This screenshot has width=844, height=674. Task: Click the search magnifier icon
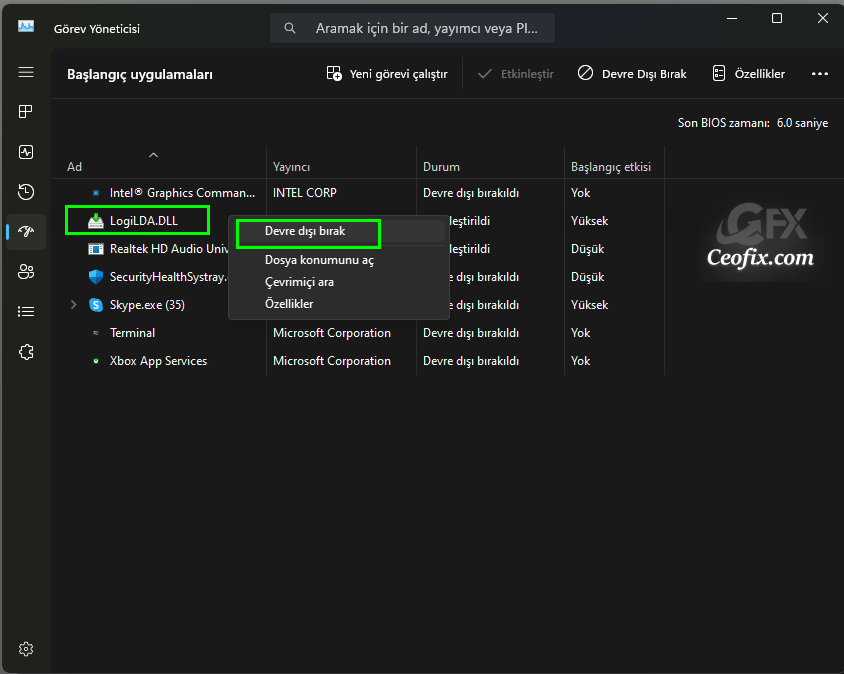click(290, 28)
